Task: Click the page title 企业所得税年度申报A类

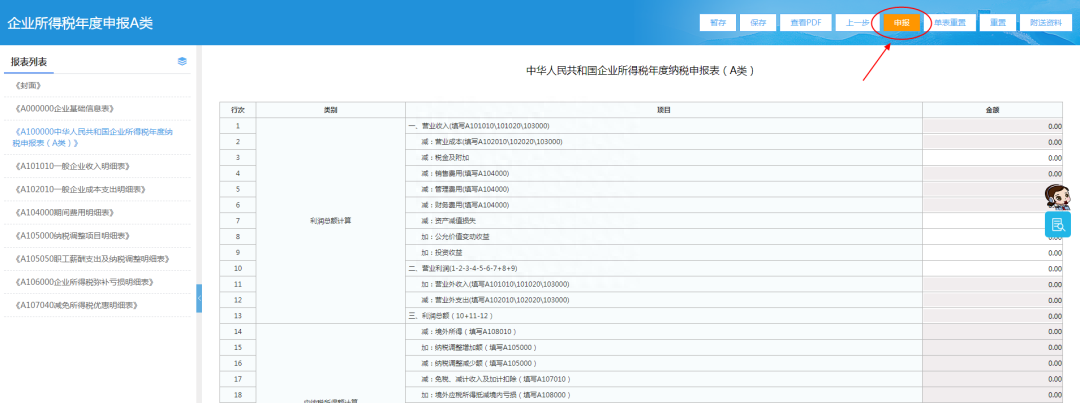Action: coord(80,23)
